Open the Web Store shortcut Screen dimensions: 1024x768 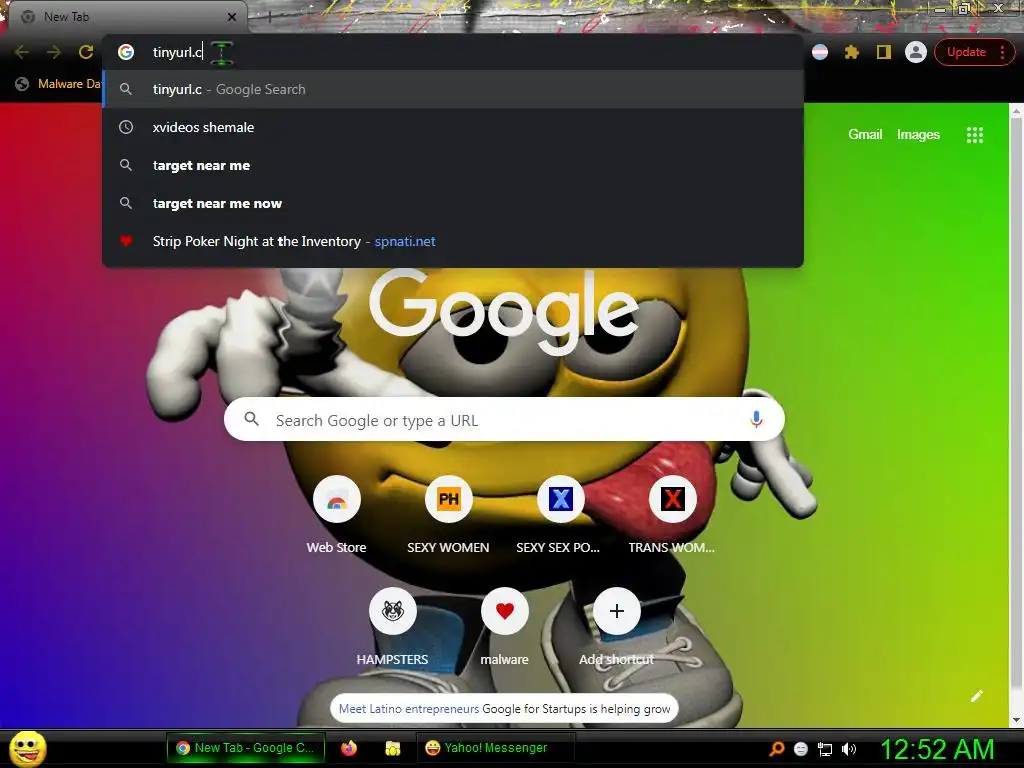(336, 515)
